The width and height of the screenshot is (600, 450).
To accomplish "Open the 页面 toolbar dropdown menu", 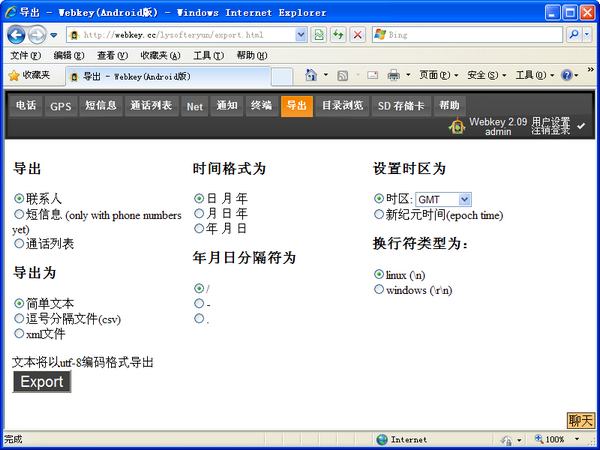I will (438, 75).
